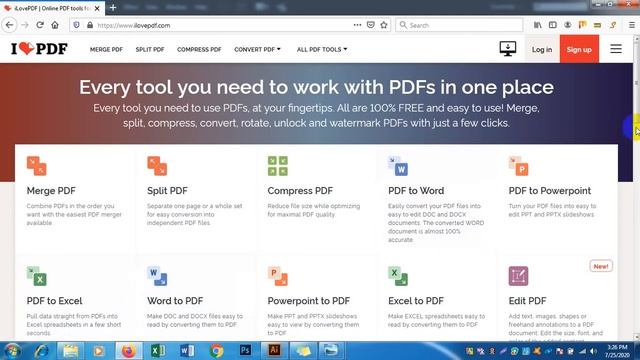The height and width of the screenshot is (360, 640).
Task: Open the PDF to Word tool icon
Action: tap(398, 166)
